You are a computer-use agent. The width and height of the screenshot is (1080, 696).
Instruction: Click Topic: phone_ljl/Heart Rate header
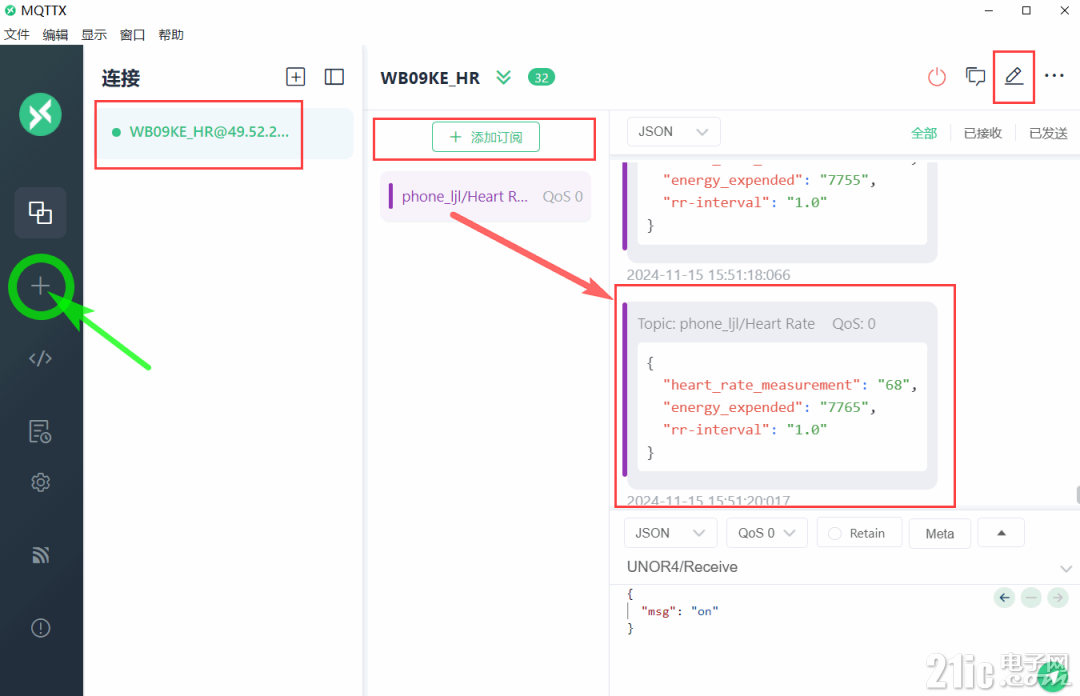(726, 324)
